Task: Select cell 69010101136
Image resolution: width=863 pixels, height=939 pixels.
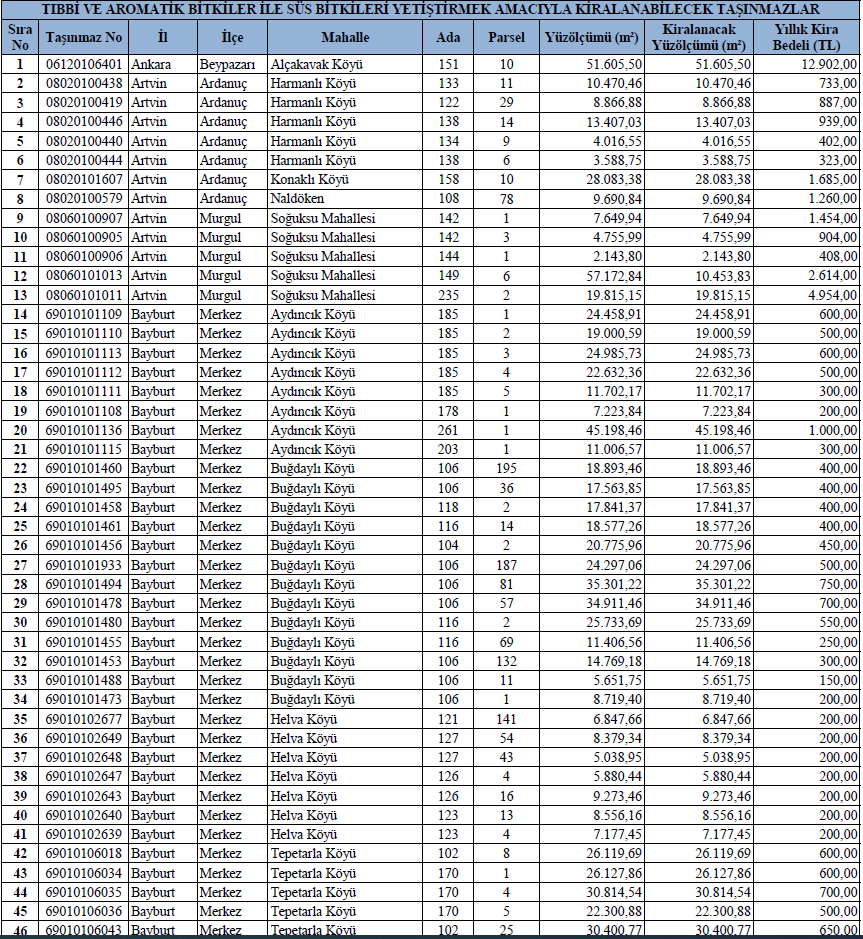Action: tap(84, 430)
